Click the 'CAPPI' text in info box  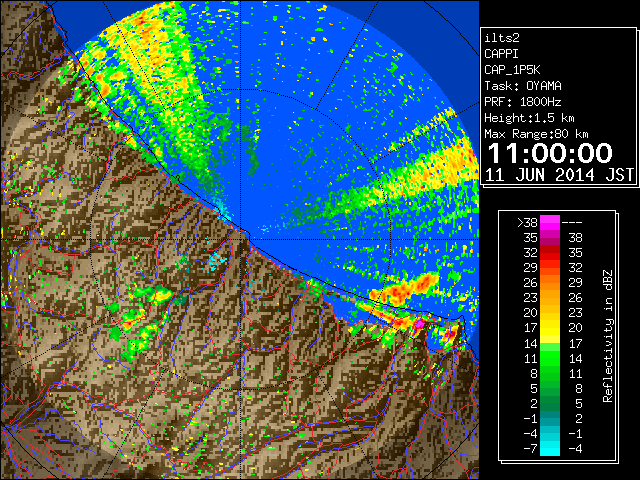click(501, 54)
